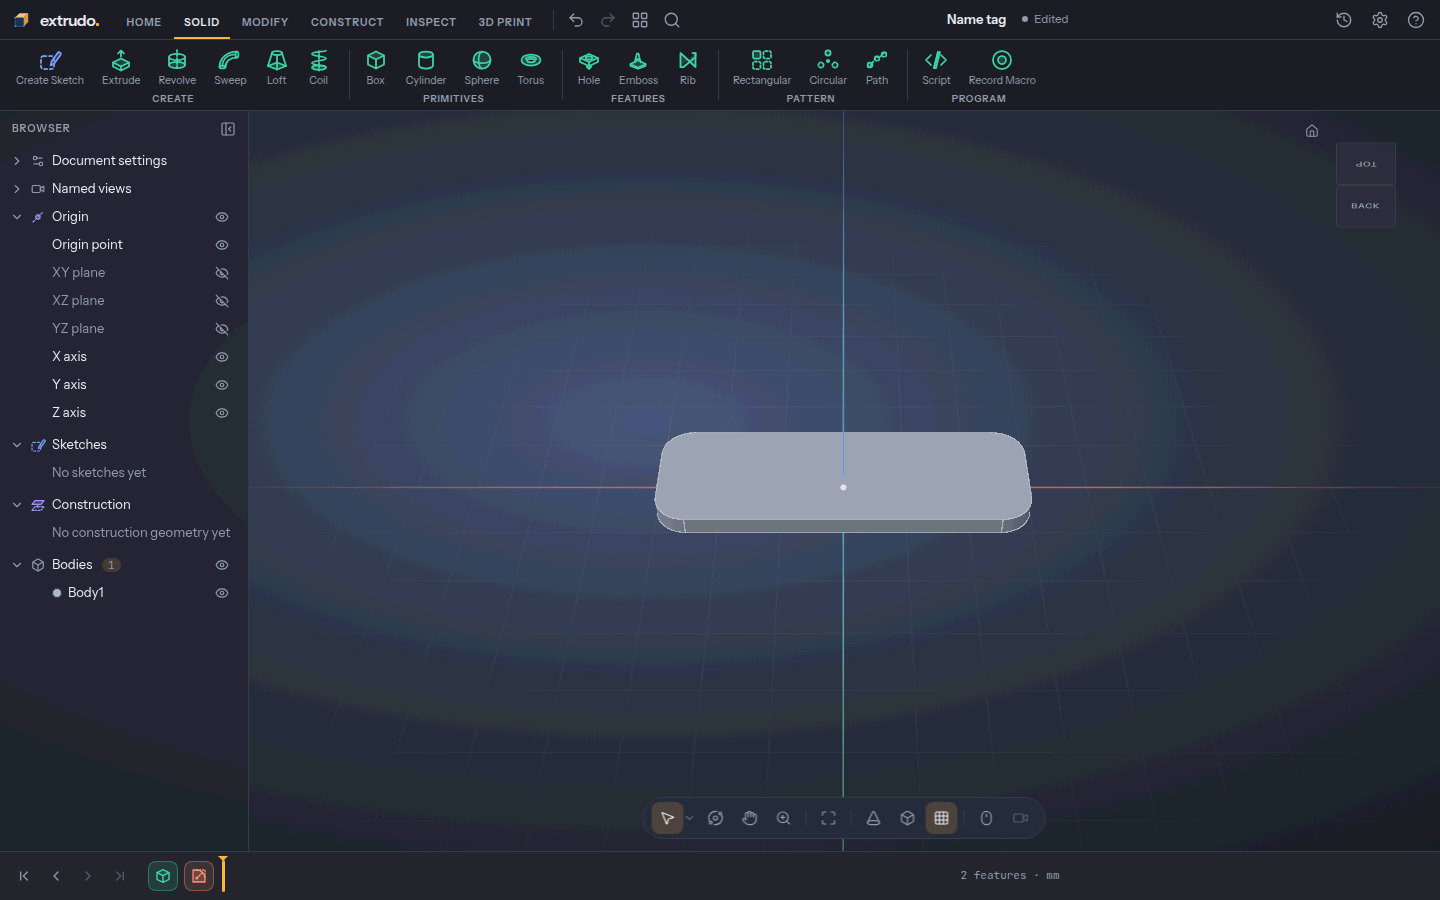Select the Path pattern tool
Viewport: 1440px width, 900px height.
click(x=877, y=68)
